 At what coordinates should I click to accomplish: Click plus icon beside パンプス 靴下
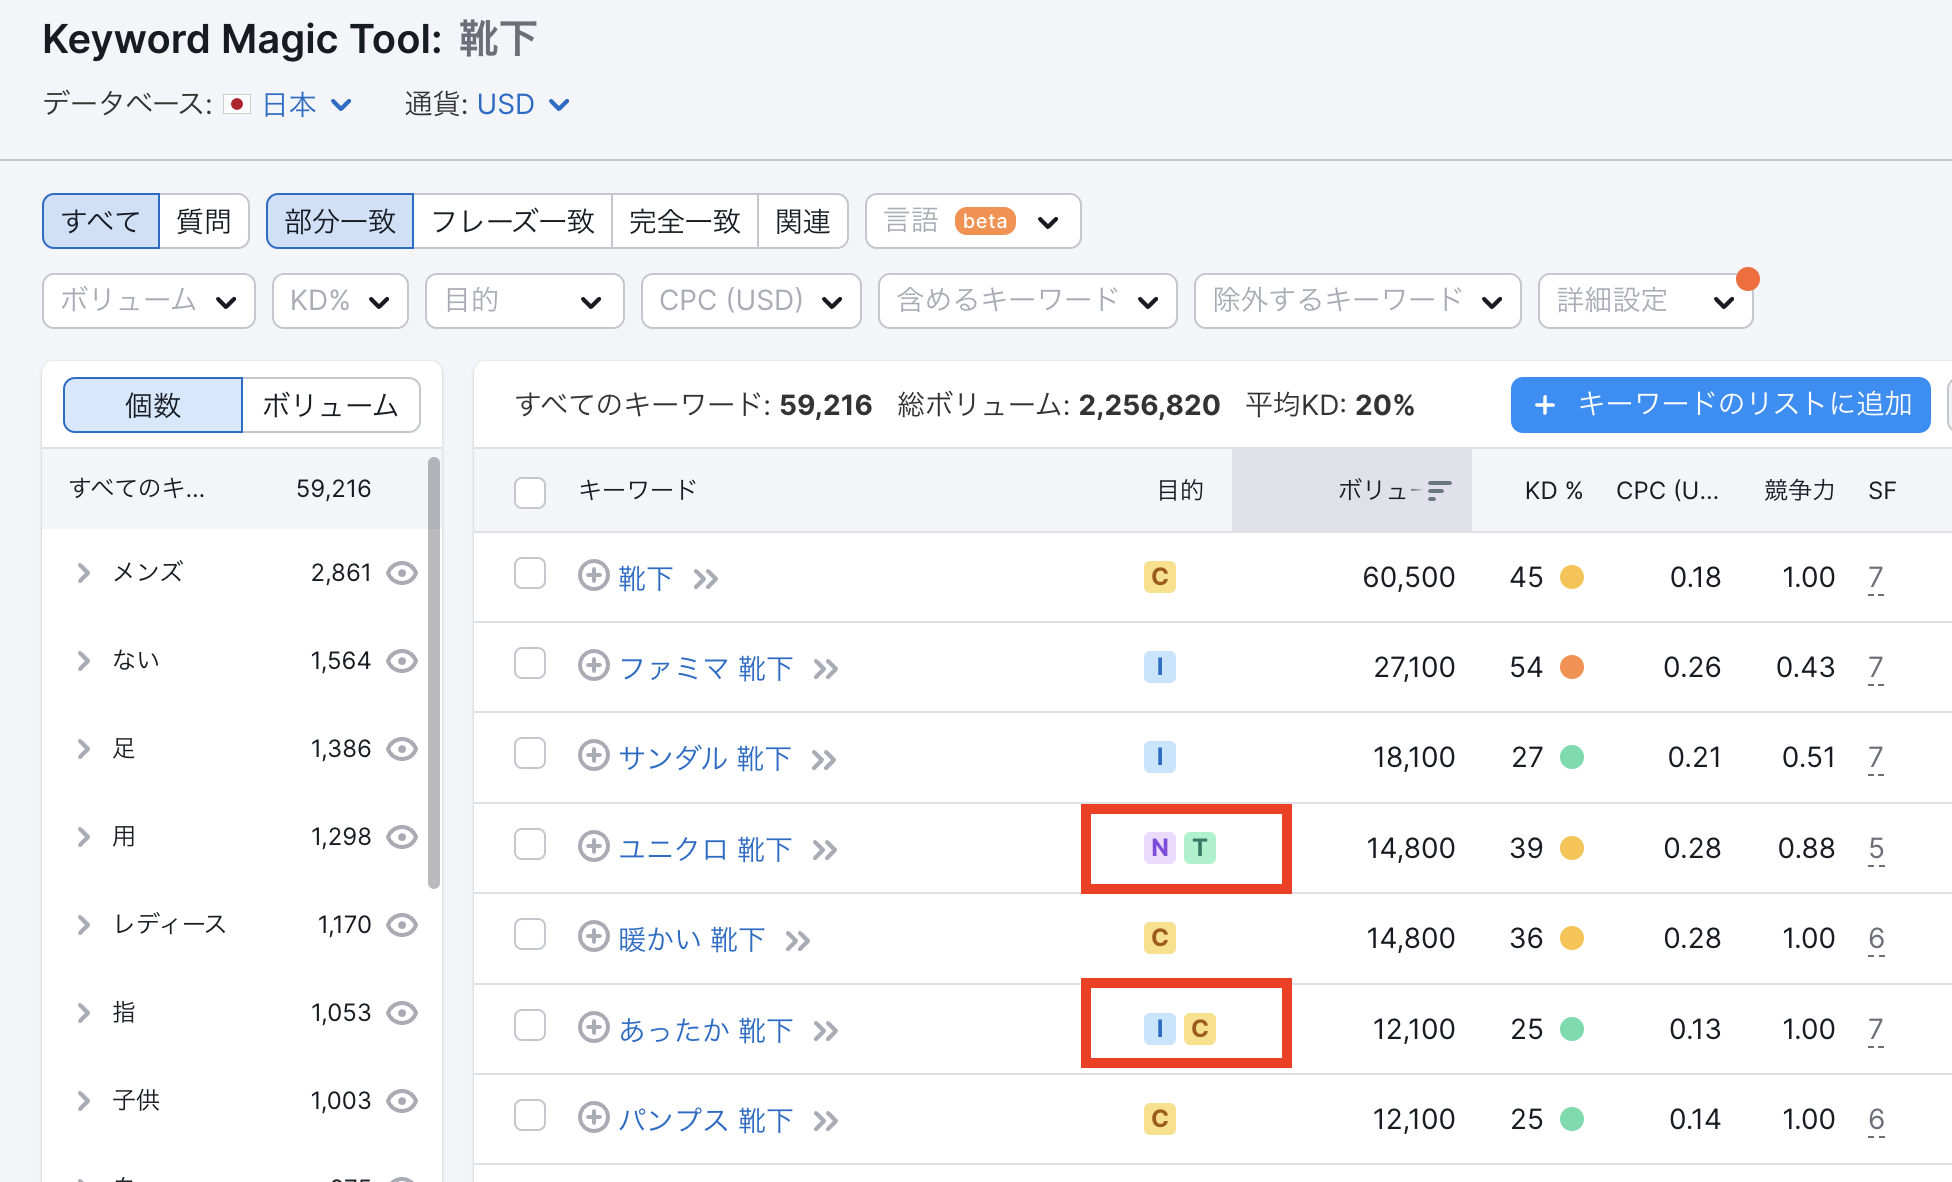tap(594, 1117)
